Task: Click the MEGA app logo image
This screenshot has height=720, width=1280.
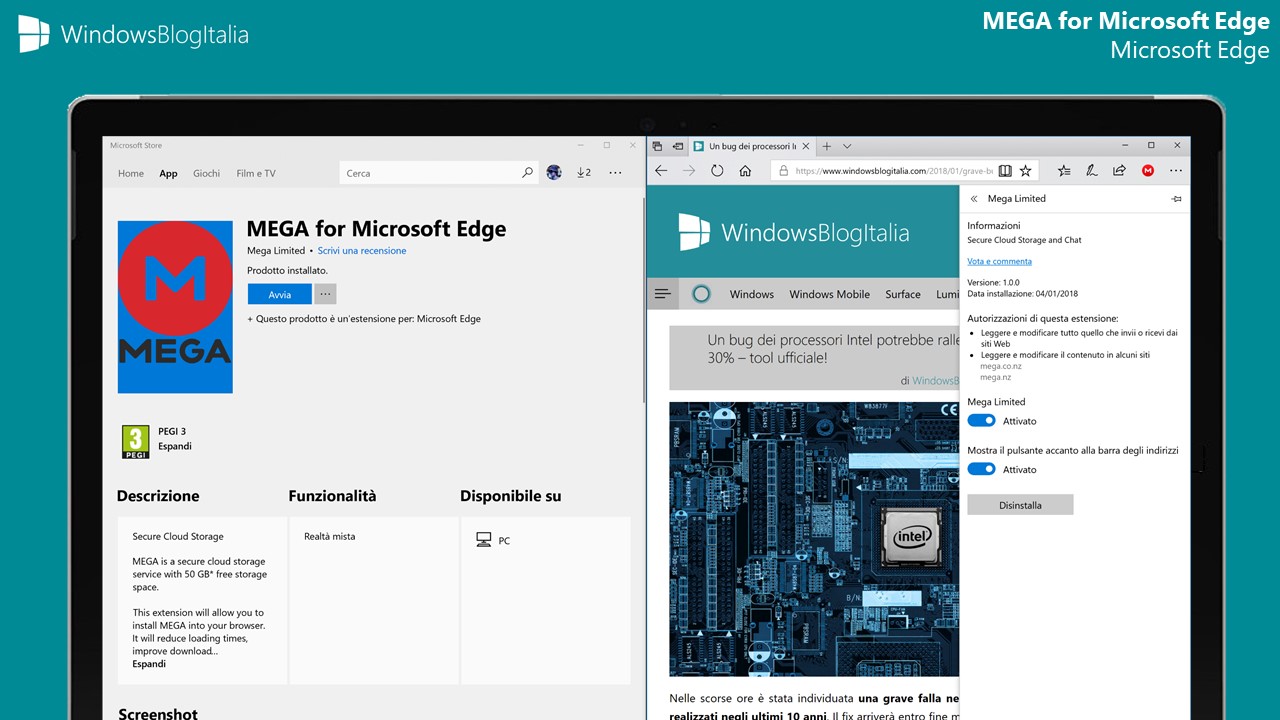Action: coord(175,307)
